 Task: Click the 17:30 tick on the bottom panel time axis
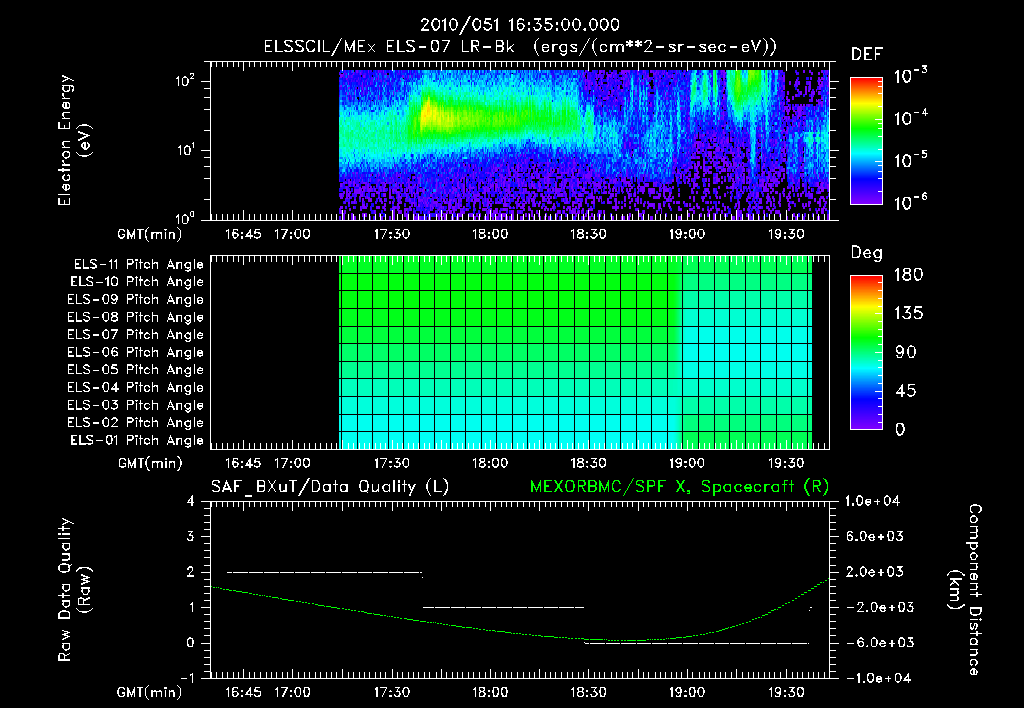pyautogui.click(x=391, y=692)
